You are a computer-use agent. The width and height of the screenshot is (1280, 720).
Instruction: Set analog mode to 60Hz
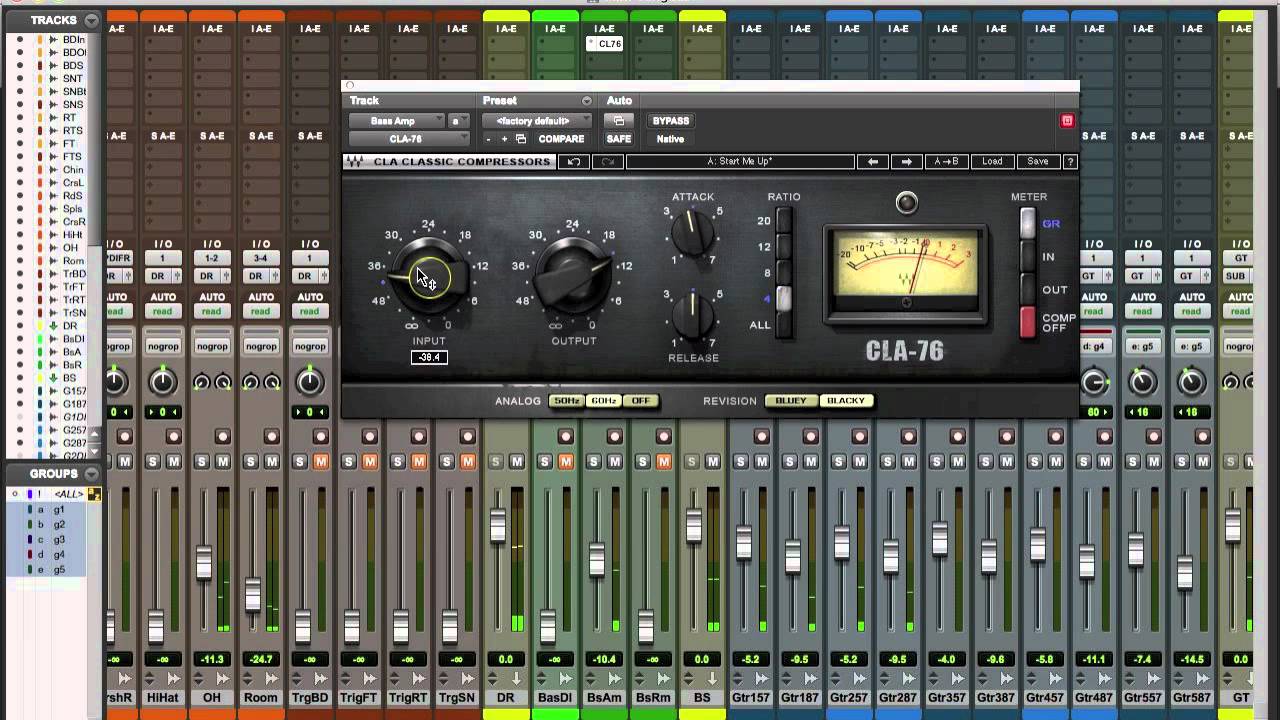(x=603, y=401)
